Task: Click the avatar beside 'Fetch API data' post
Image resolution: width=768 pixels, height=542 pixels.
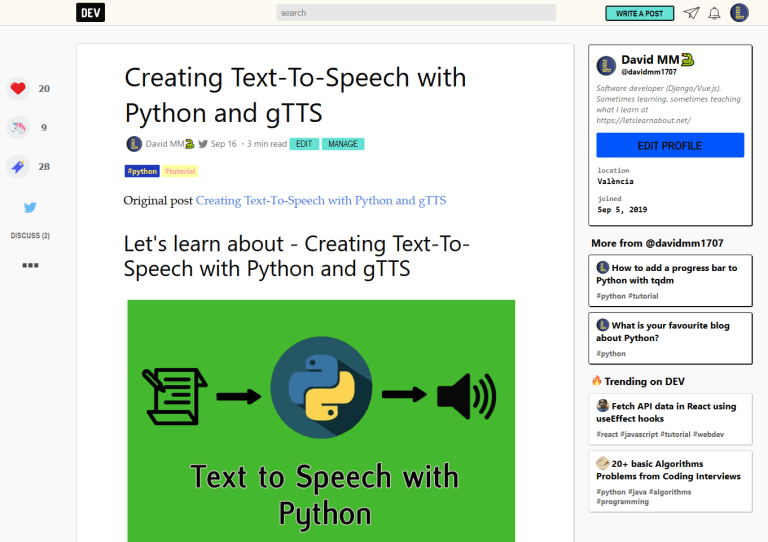Action: point(602,406)
